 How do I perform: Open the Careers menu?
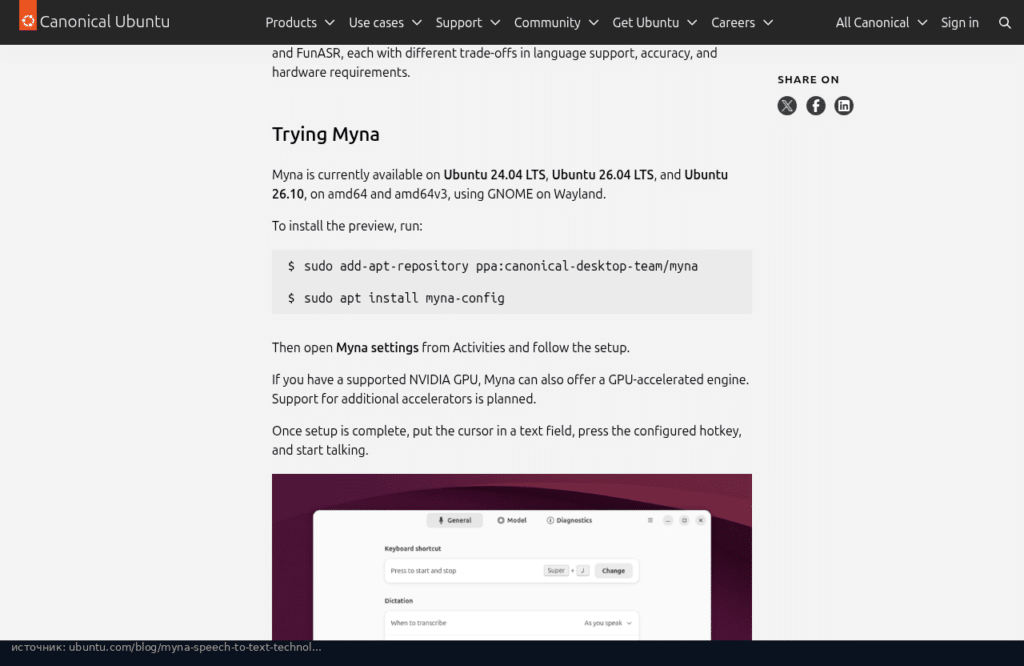[742, 23]
